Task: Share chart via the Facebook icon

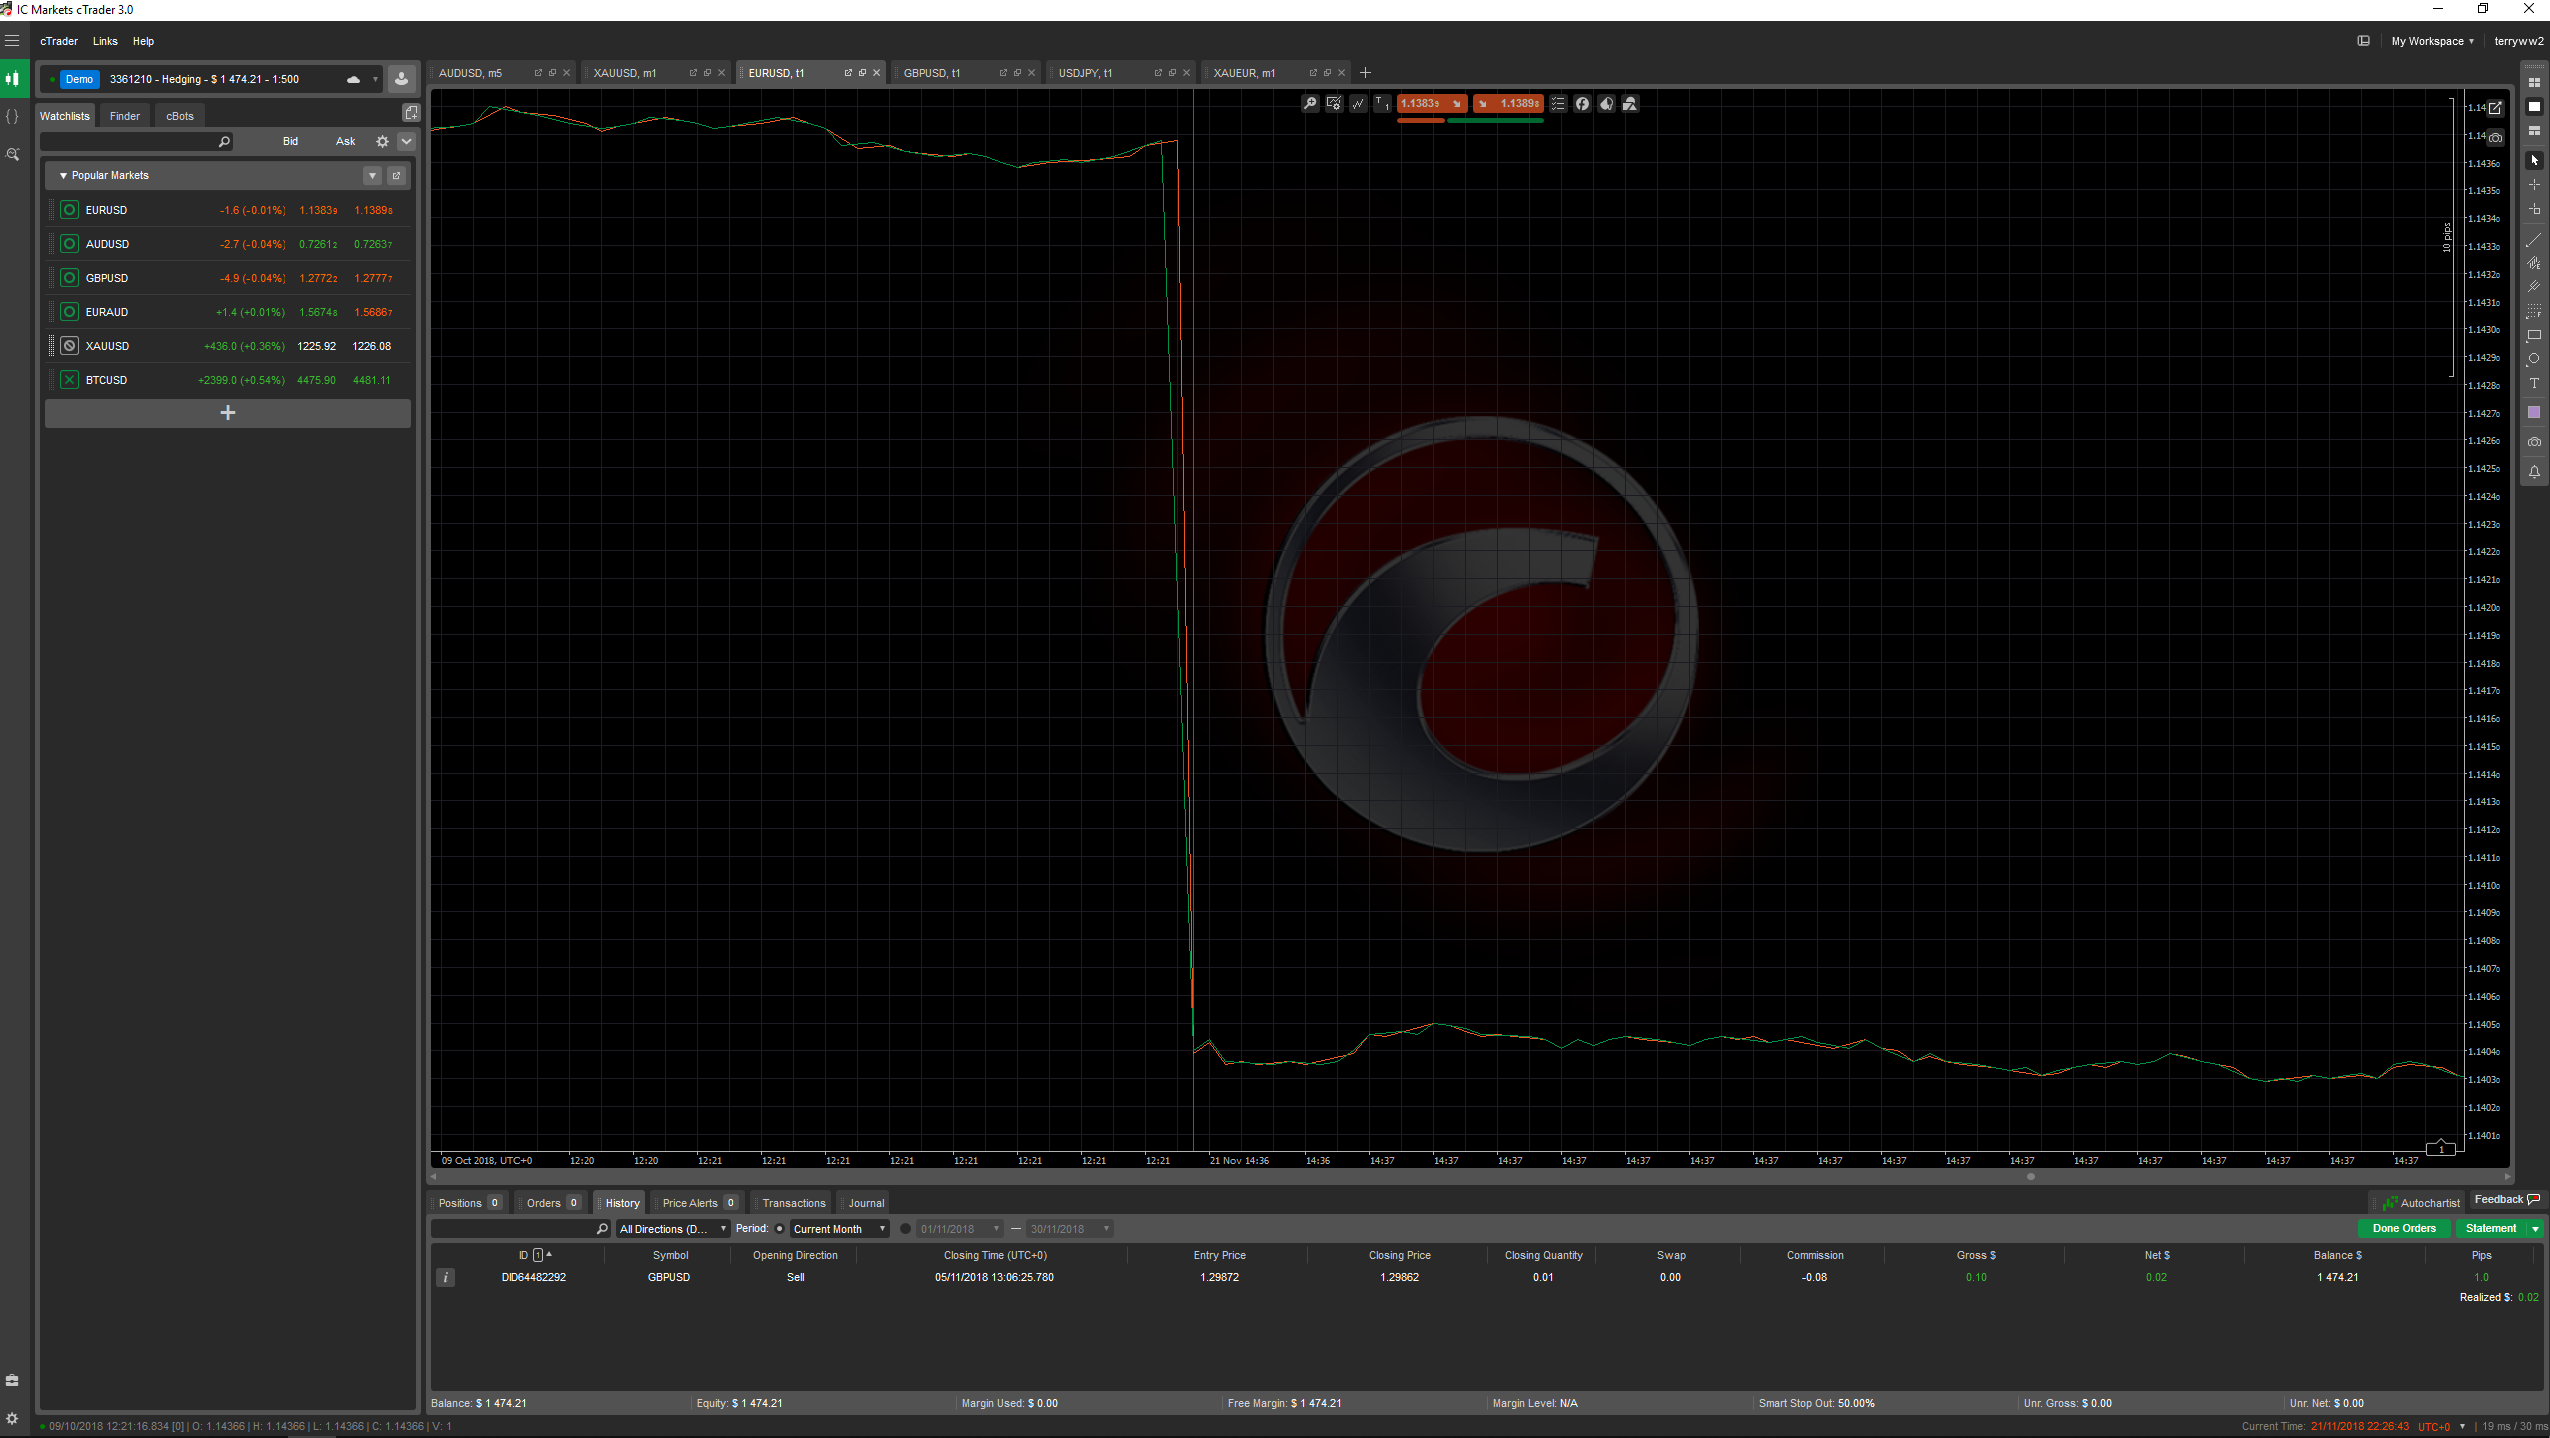Action: (x=1582, y=104)
